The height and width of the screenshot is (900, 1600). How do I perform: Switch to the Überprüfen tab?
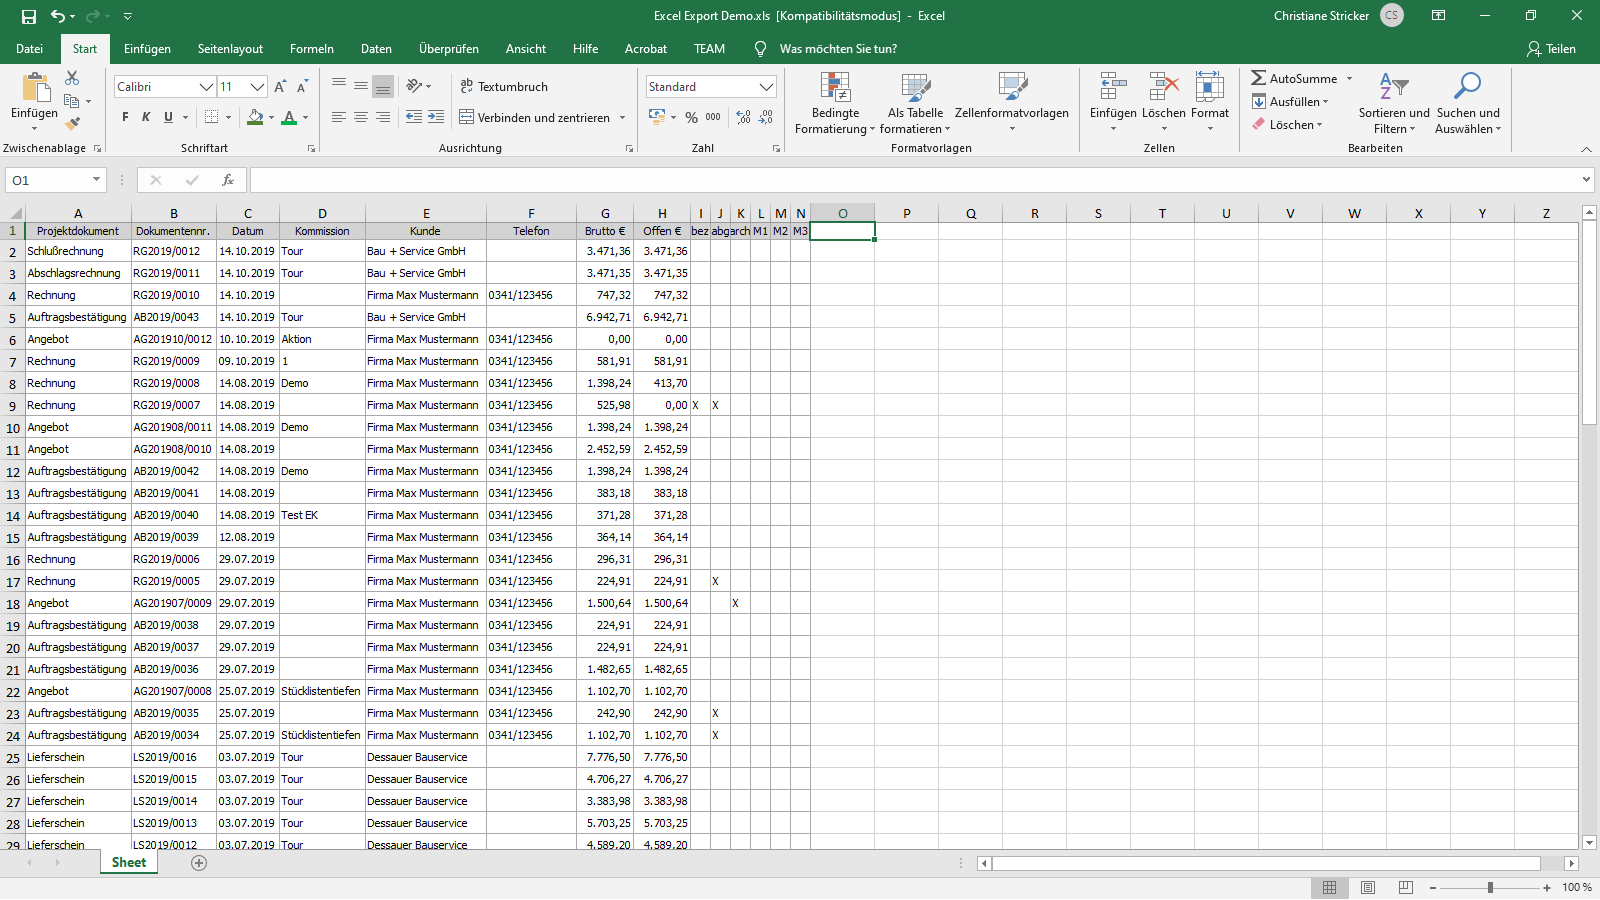(449, 49)
